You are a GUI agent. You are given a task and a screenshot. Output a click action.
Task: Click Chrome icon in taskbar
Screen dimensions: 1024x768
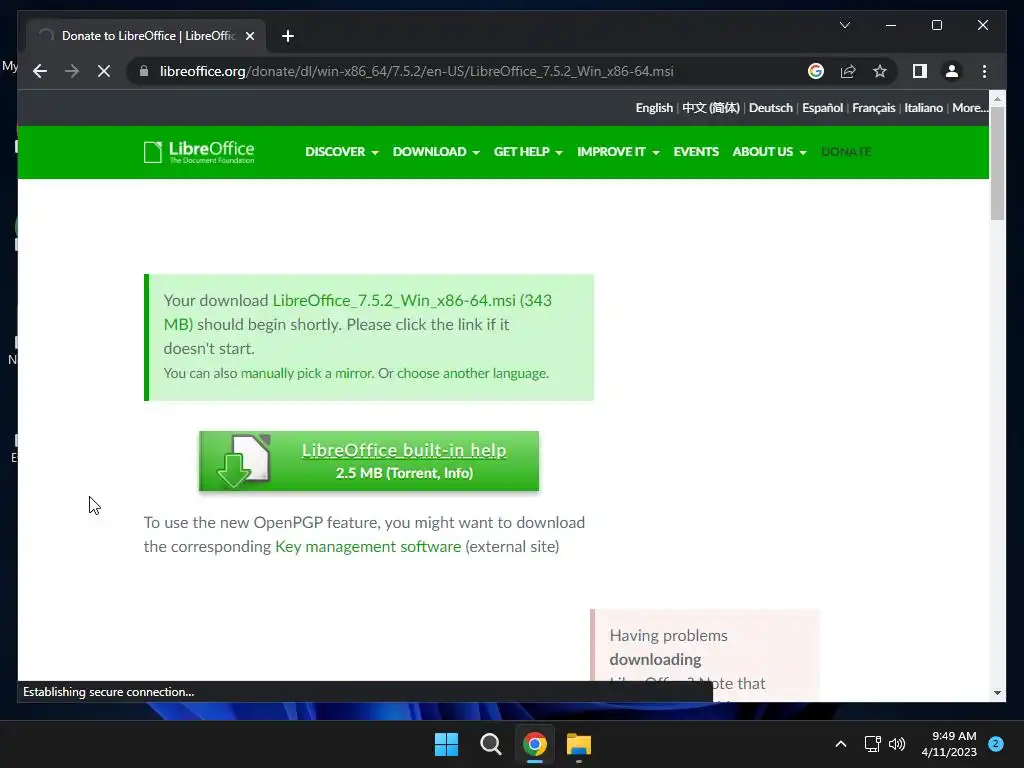534,744
